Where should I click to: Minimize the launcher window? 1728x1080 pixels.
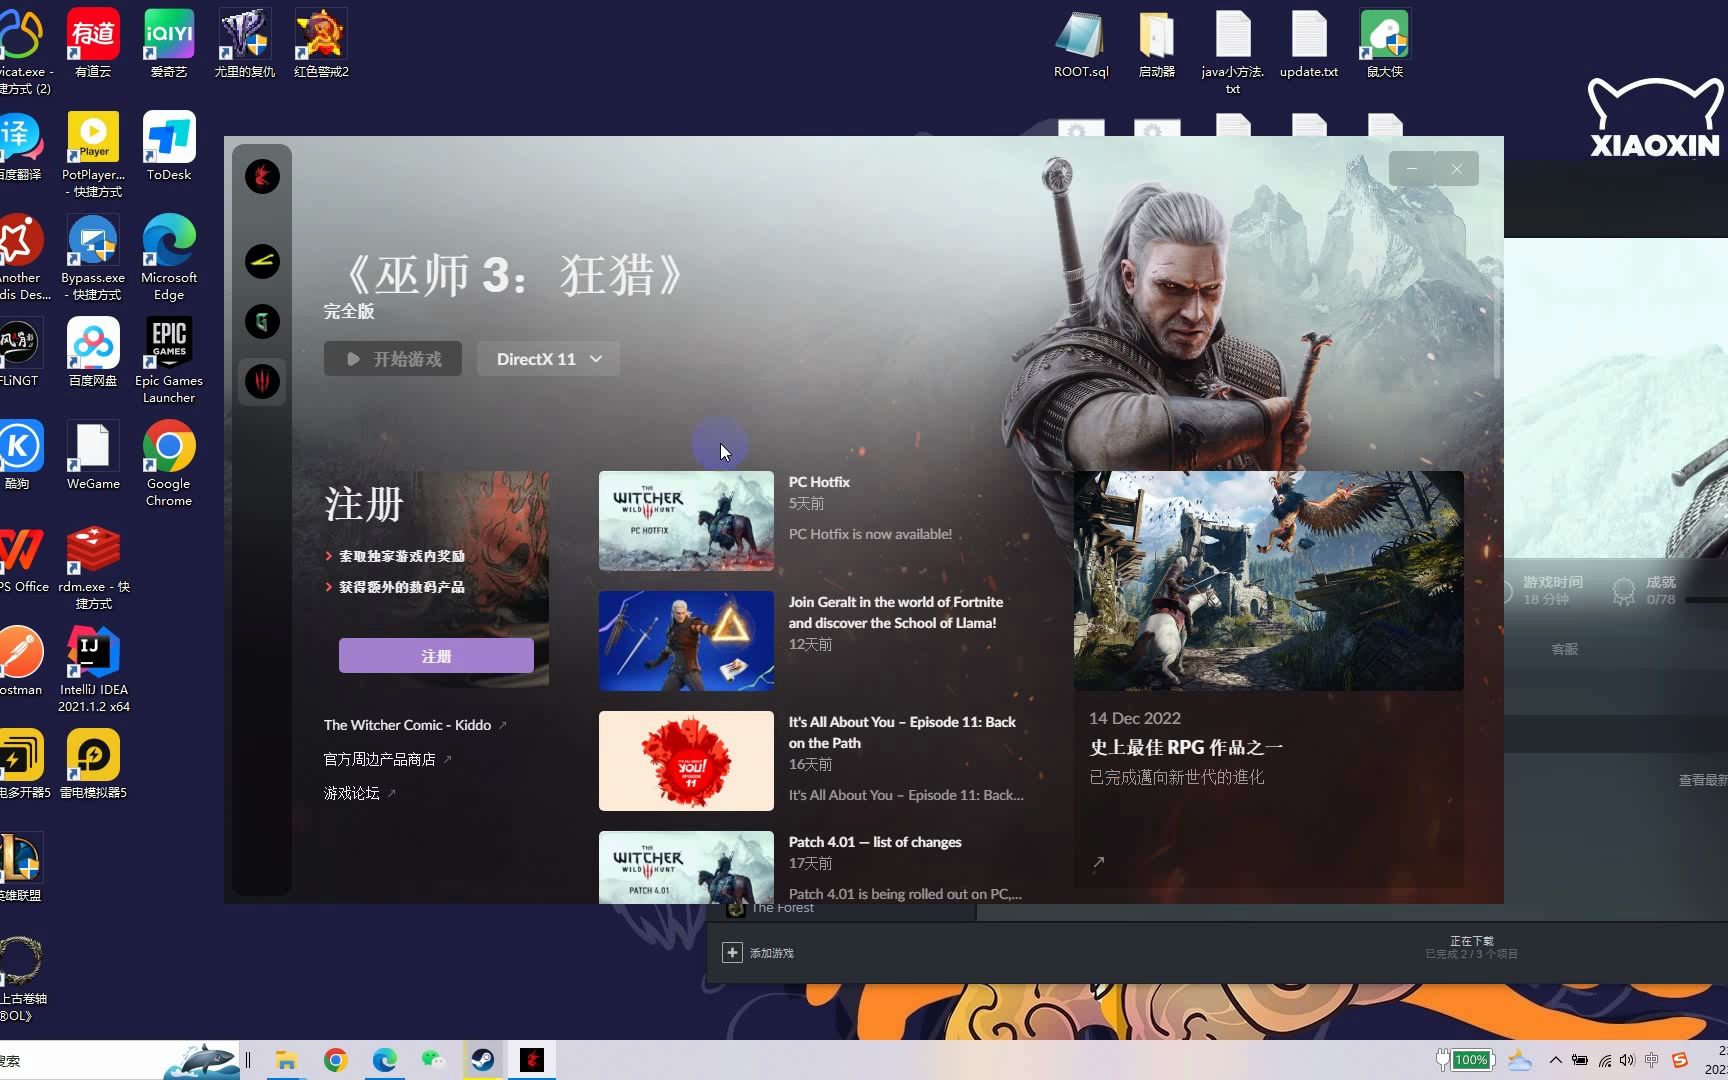tap(1411, 169)
